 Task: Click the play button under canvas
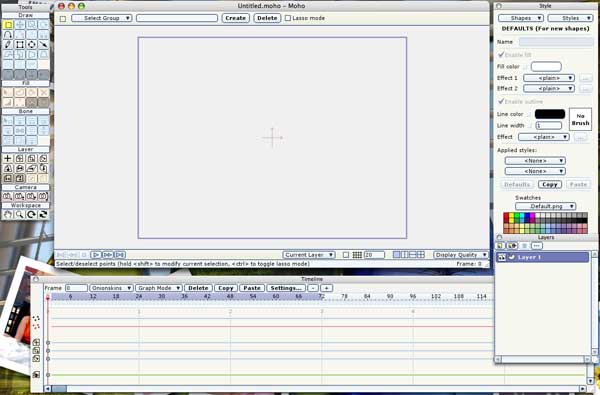coord(96,255)
